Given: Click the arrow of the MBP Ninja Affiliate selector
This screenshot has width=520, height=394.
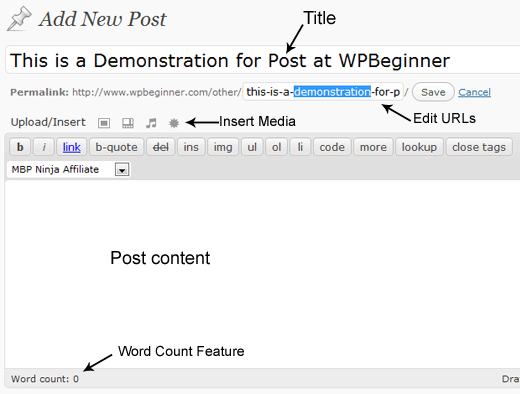Looking at the screenshot, I should click(122, 170).
